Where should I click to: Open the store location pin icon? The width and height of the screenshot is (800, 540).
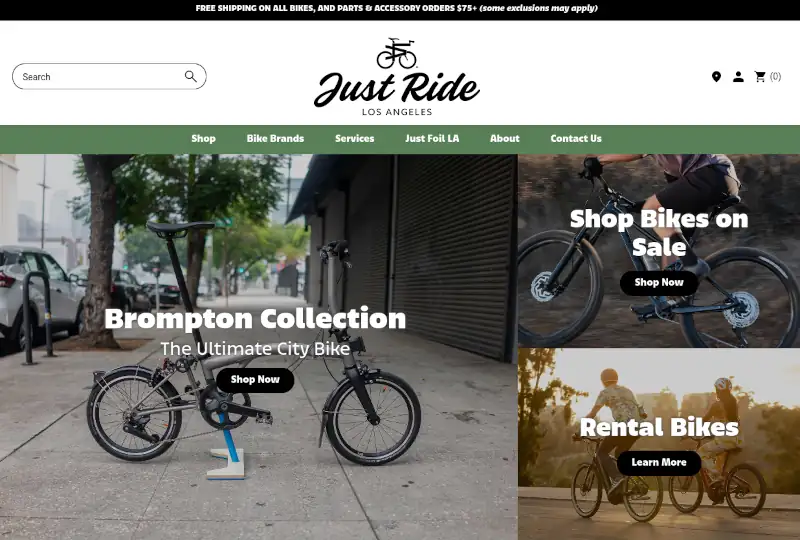coord(716,77)
